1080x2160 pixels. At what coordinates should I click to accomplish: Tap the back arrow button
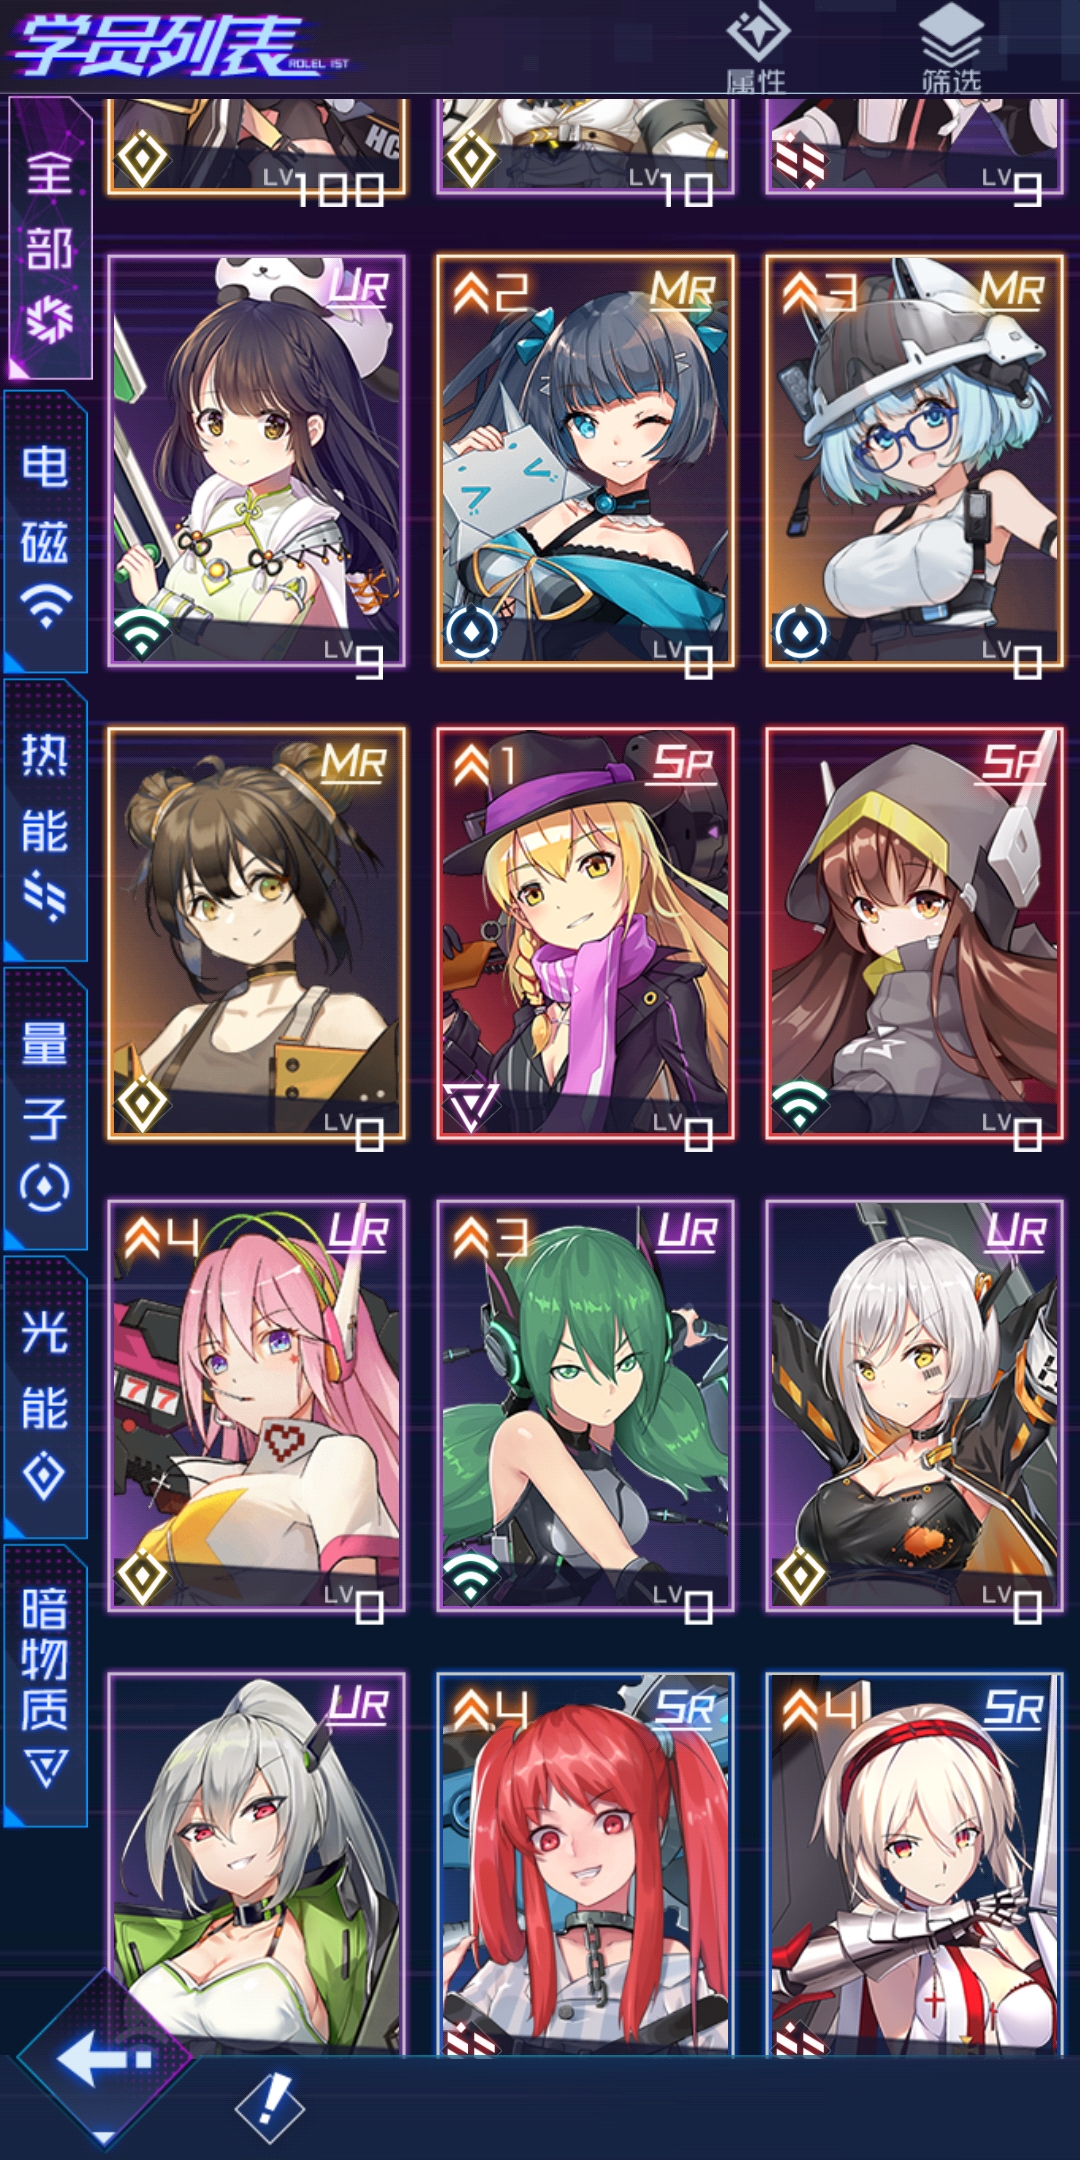point(104,2058)
